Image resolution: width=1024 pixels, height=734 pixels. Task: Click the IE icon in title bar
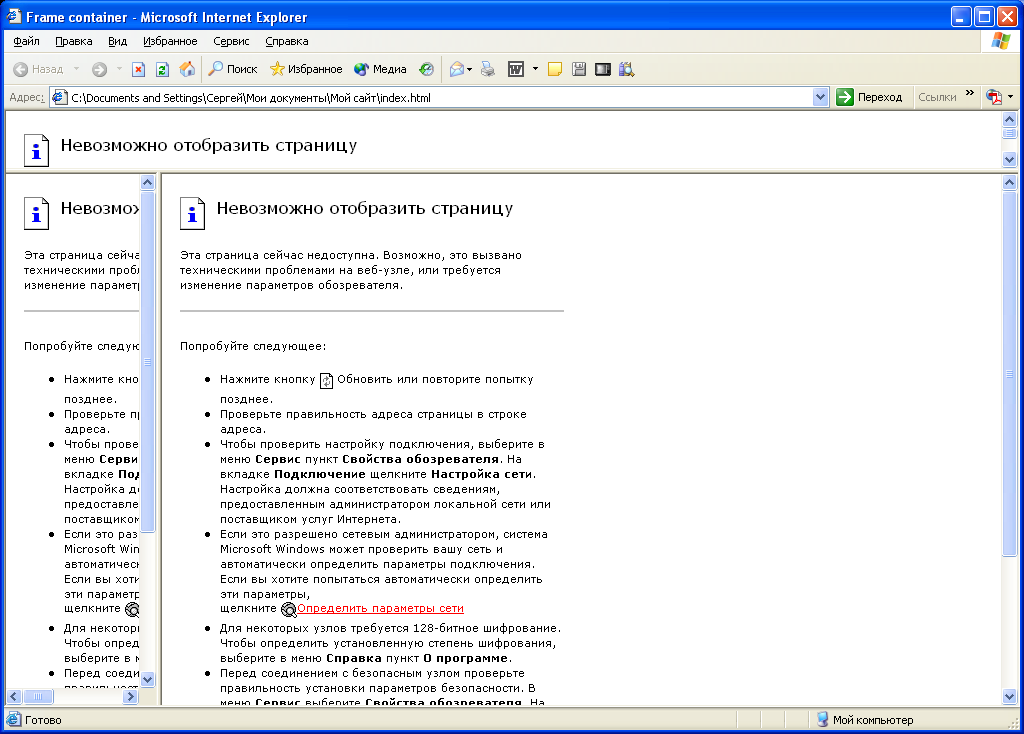point(13,16)
